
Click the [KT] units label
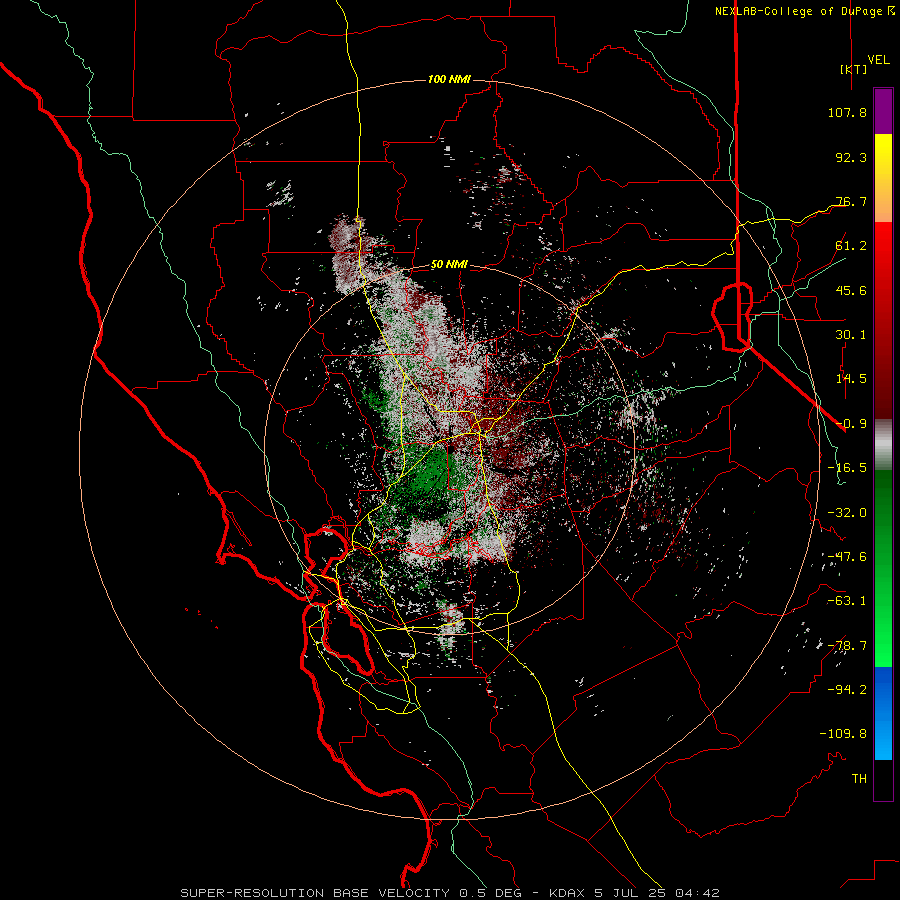[x=854, y=69]
